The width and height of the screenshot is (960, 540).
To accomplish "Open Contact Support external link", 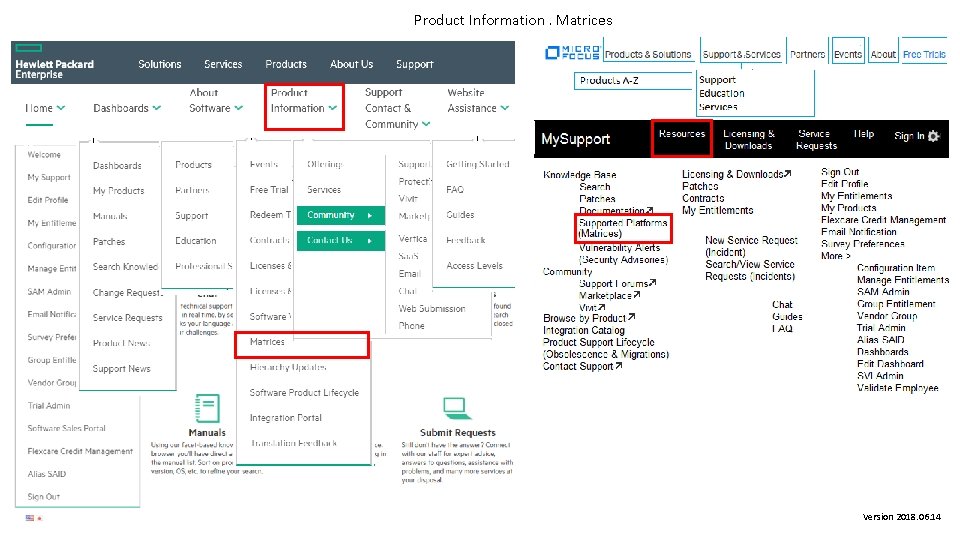I will (582, 366).
